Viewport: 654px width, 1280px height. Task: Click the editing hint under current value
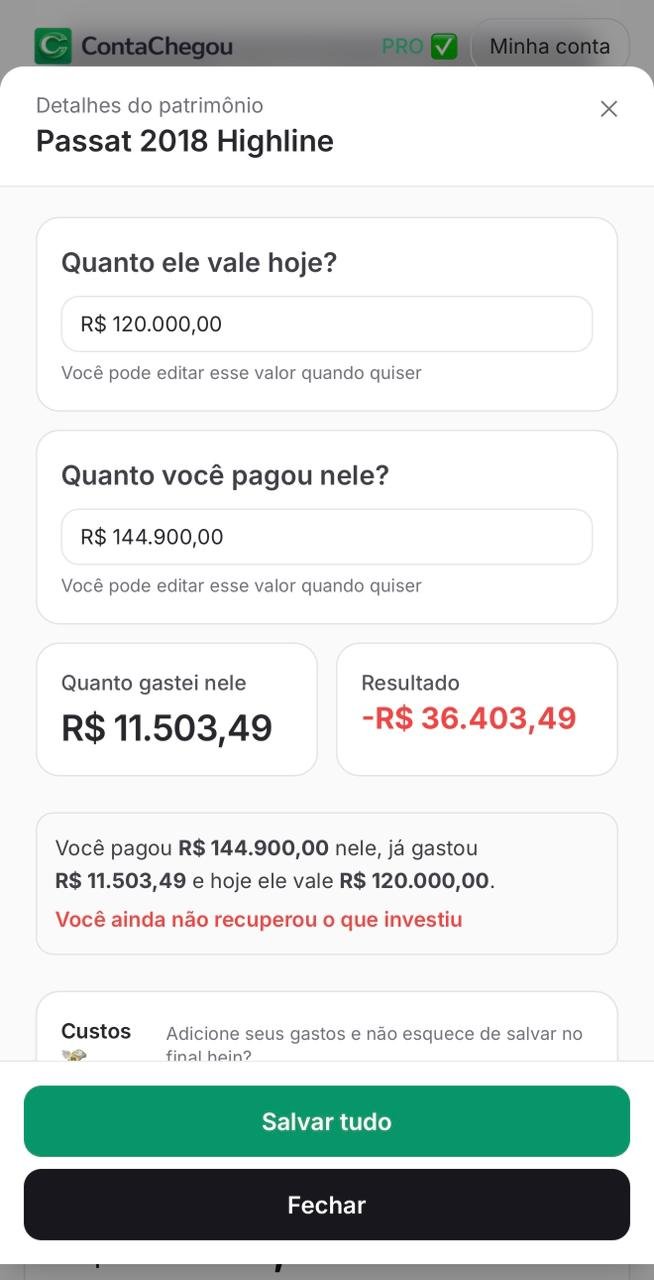point(243,372)
